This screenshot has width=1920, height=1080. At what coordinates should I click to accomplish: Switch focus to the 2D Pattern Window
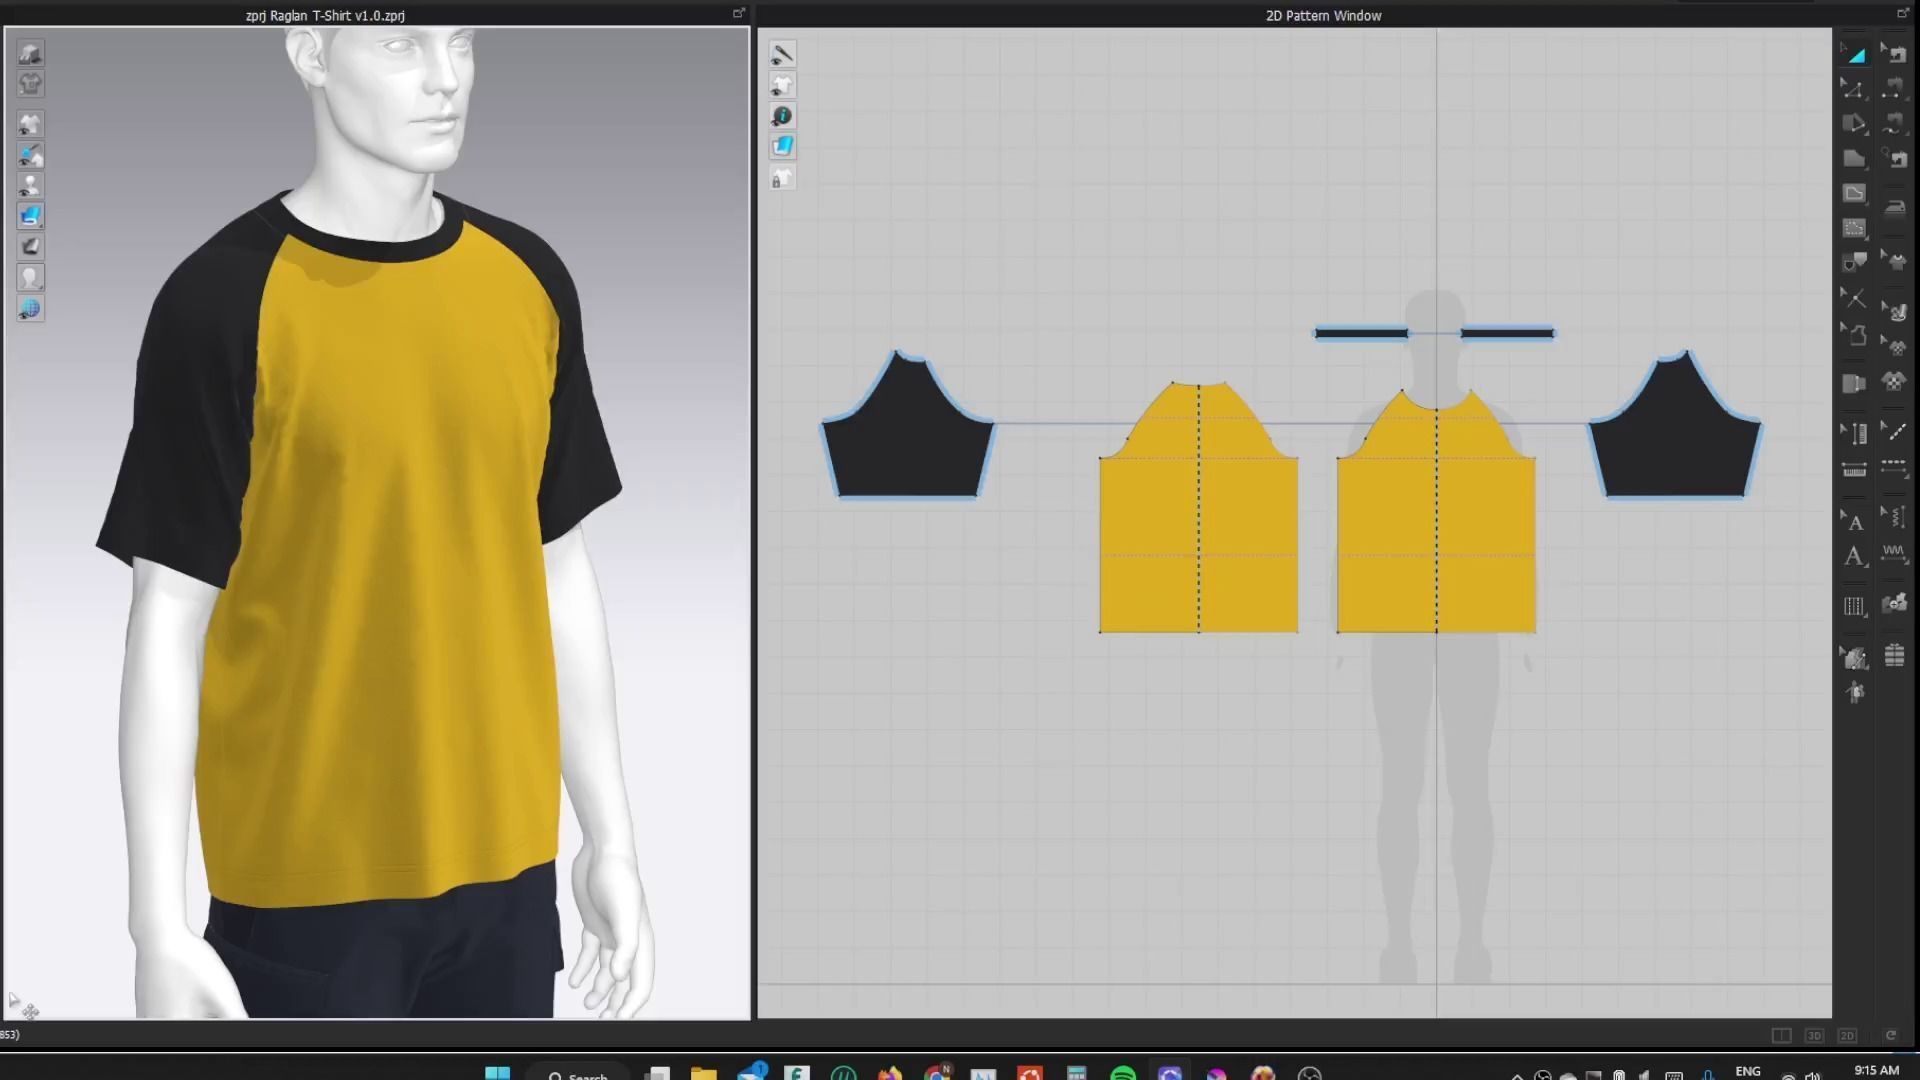(x=1320, y=15)
